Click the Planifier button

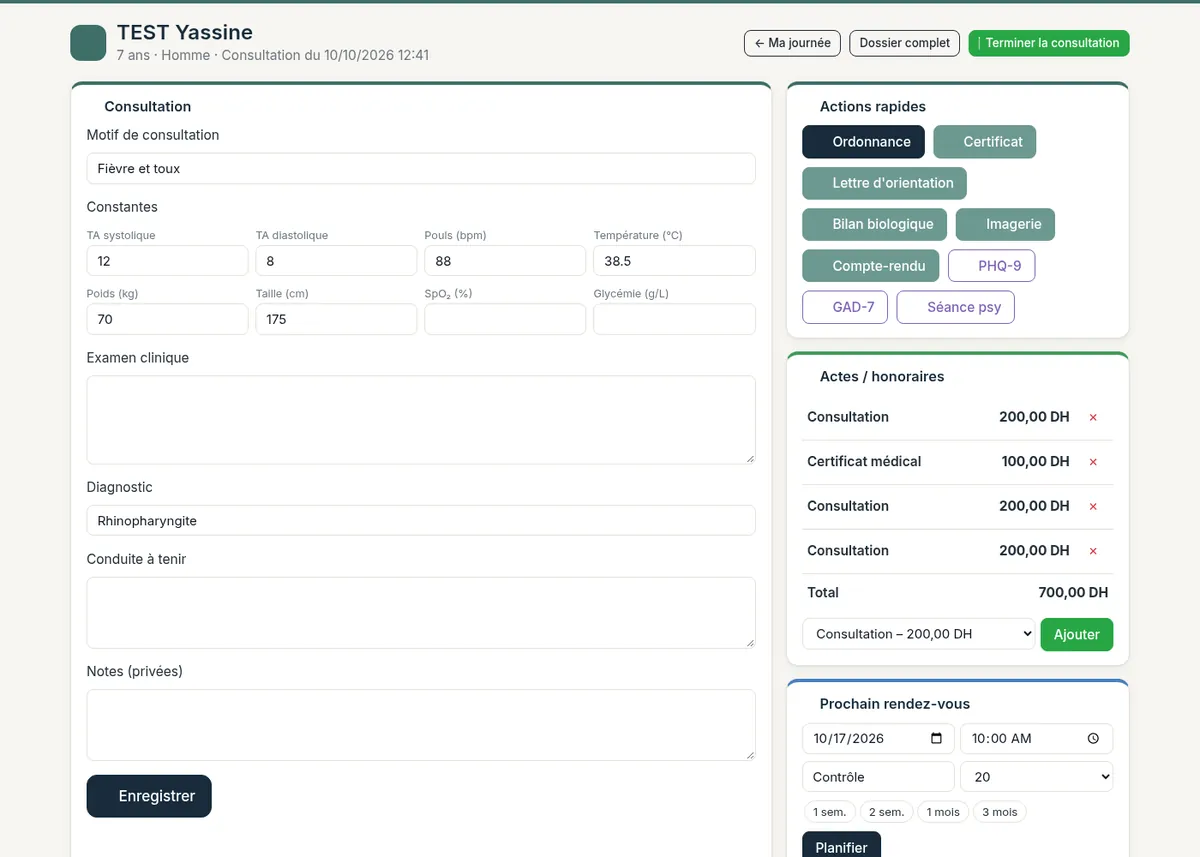841,846
